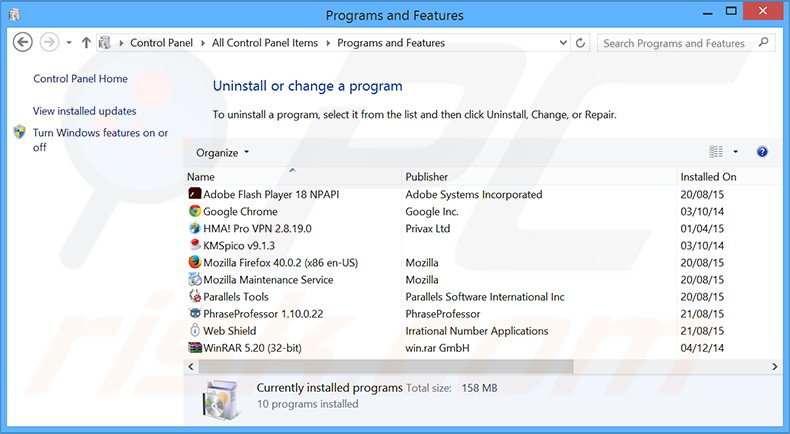Click the Adobe Flash Player icon

click(194, 194)
